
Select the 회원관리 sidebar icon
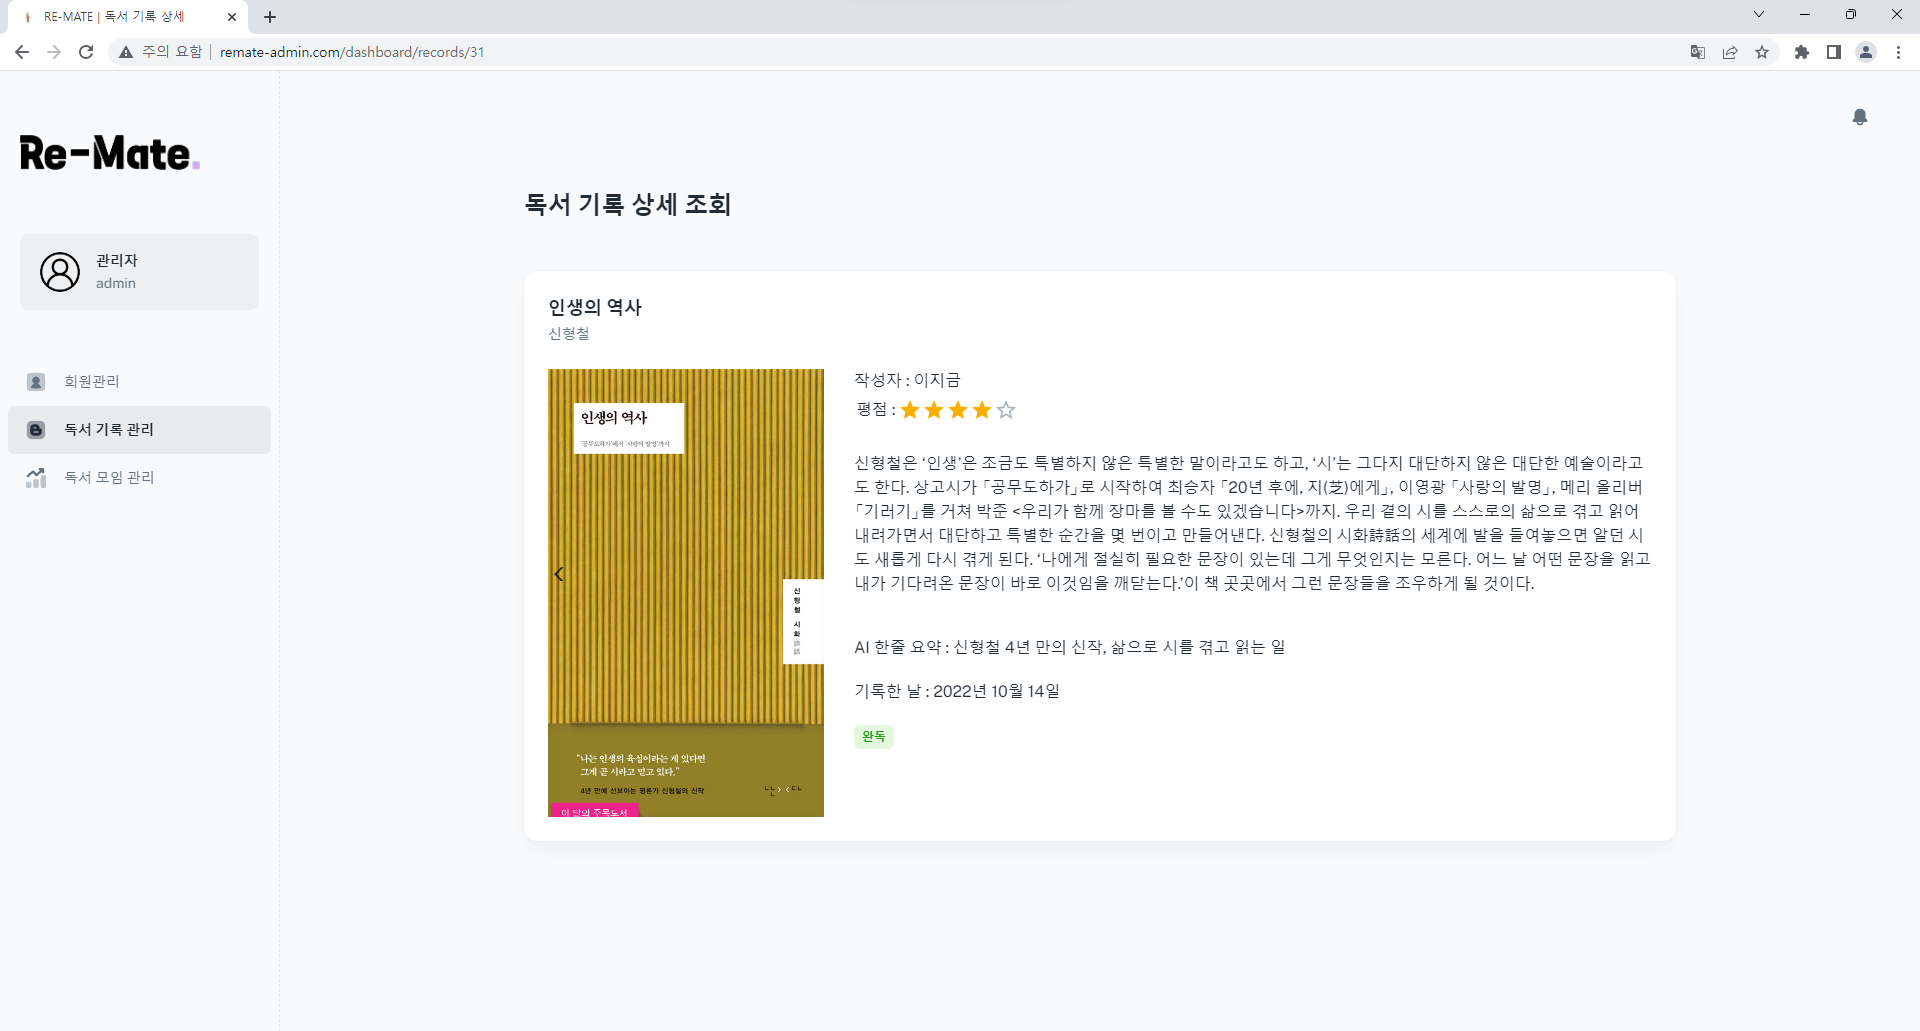(x=36, y=381)
